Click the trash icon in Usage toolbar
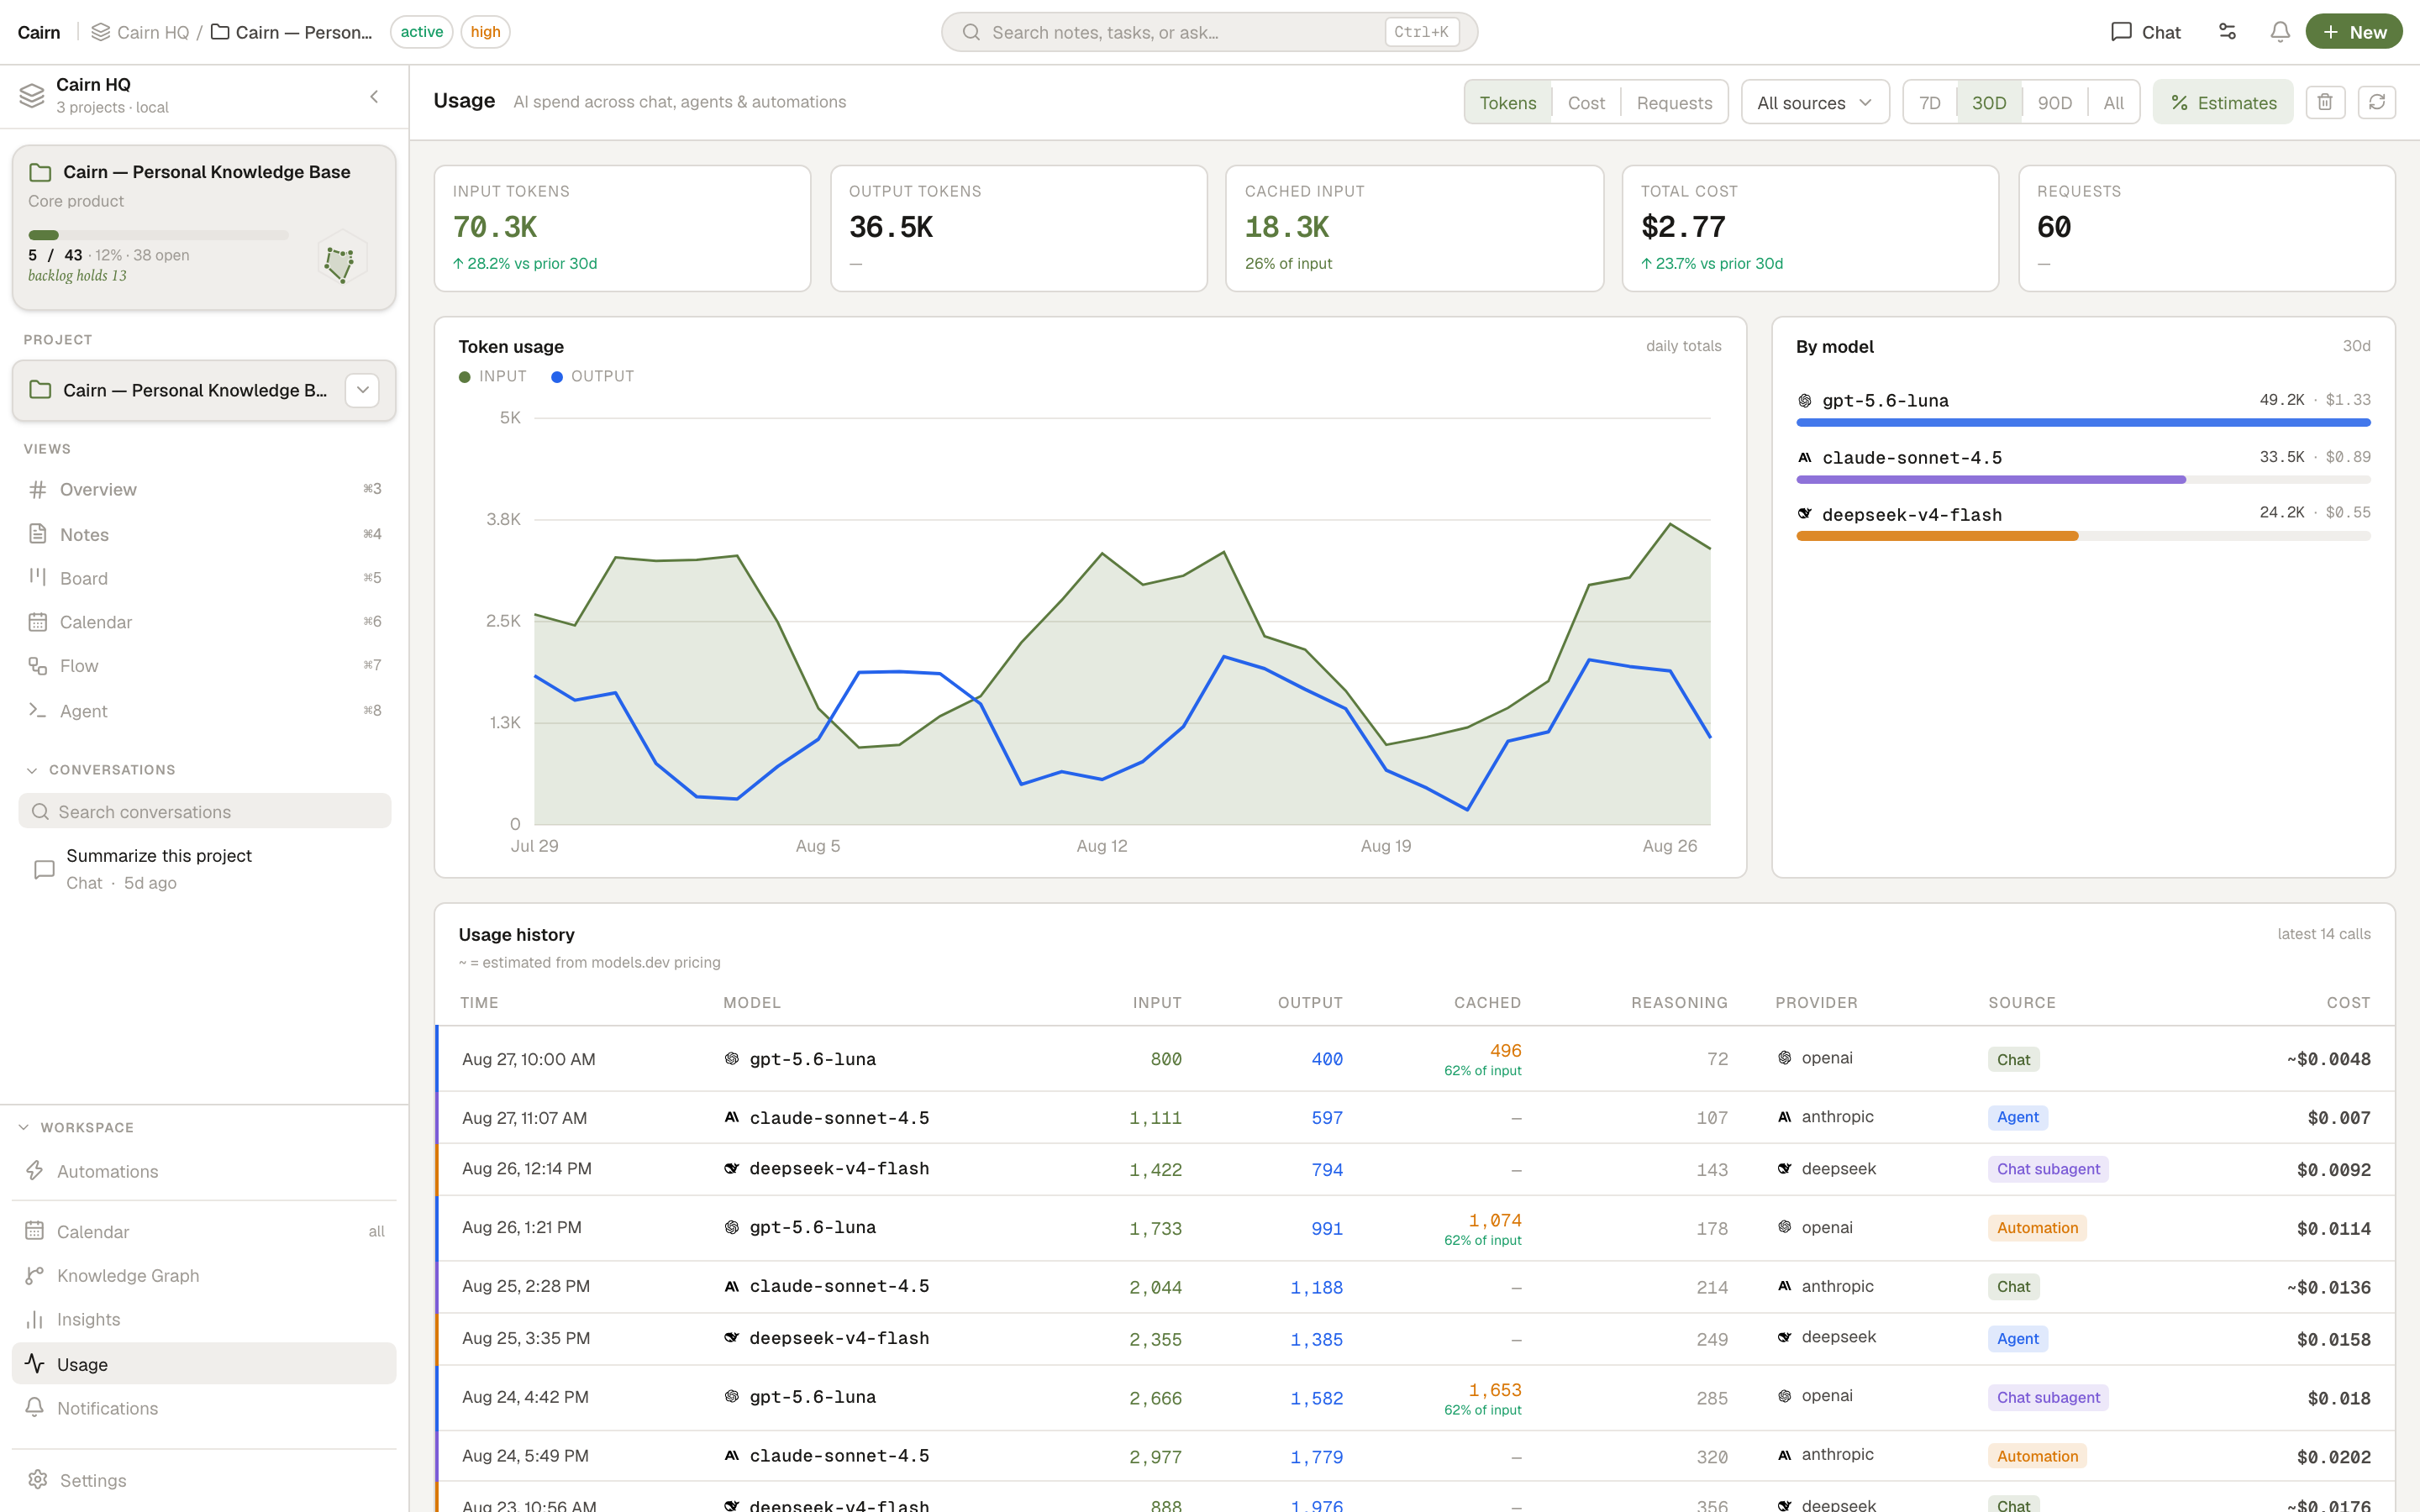Viewport: 2420px width, 1512px height. [x=2325, y=102]
